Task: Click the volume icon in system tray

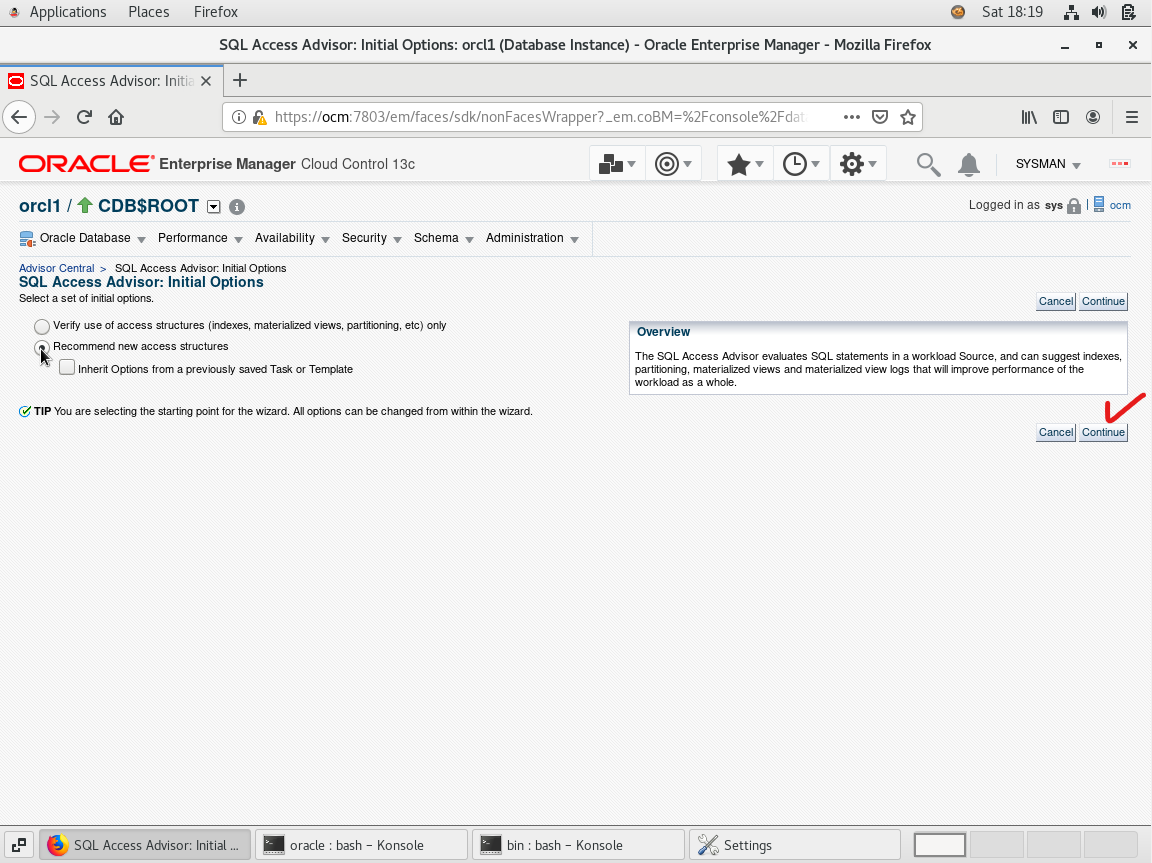Action: [x=1099, y=12]
